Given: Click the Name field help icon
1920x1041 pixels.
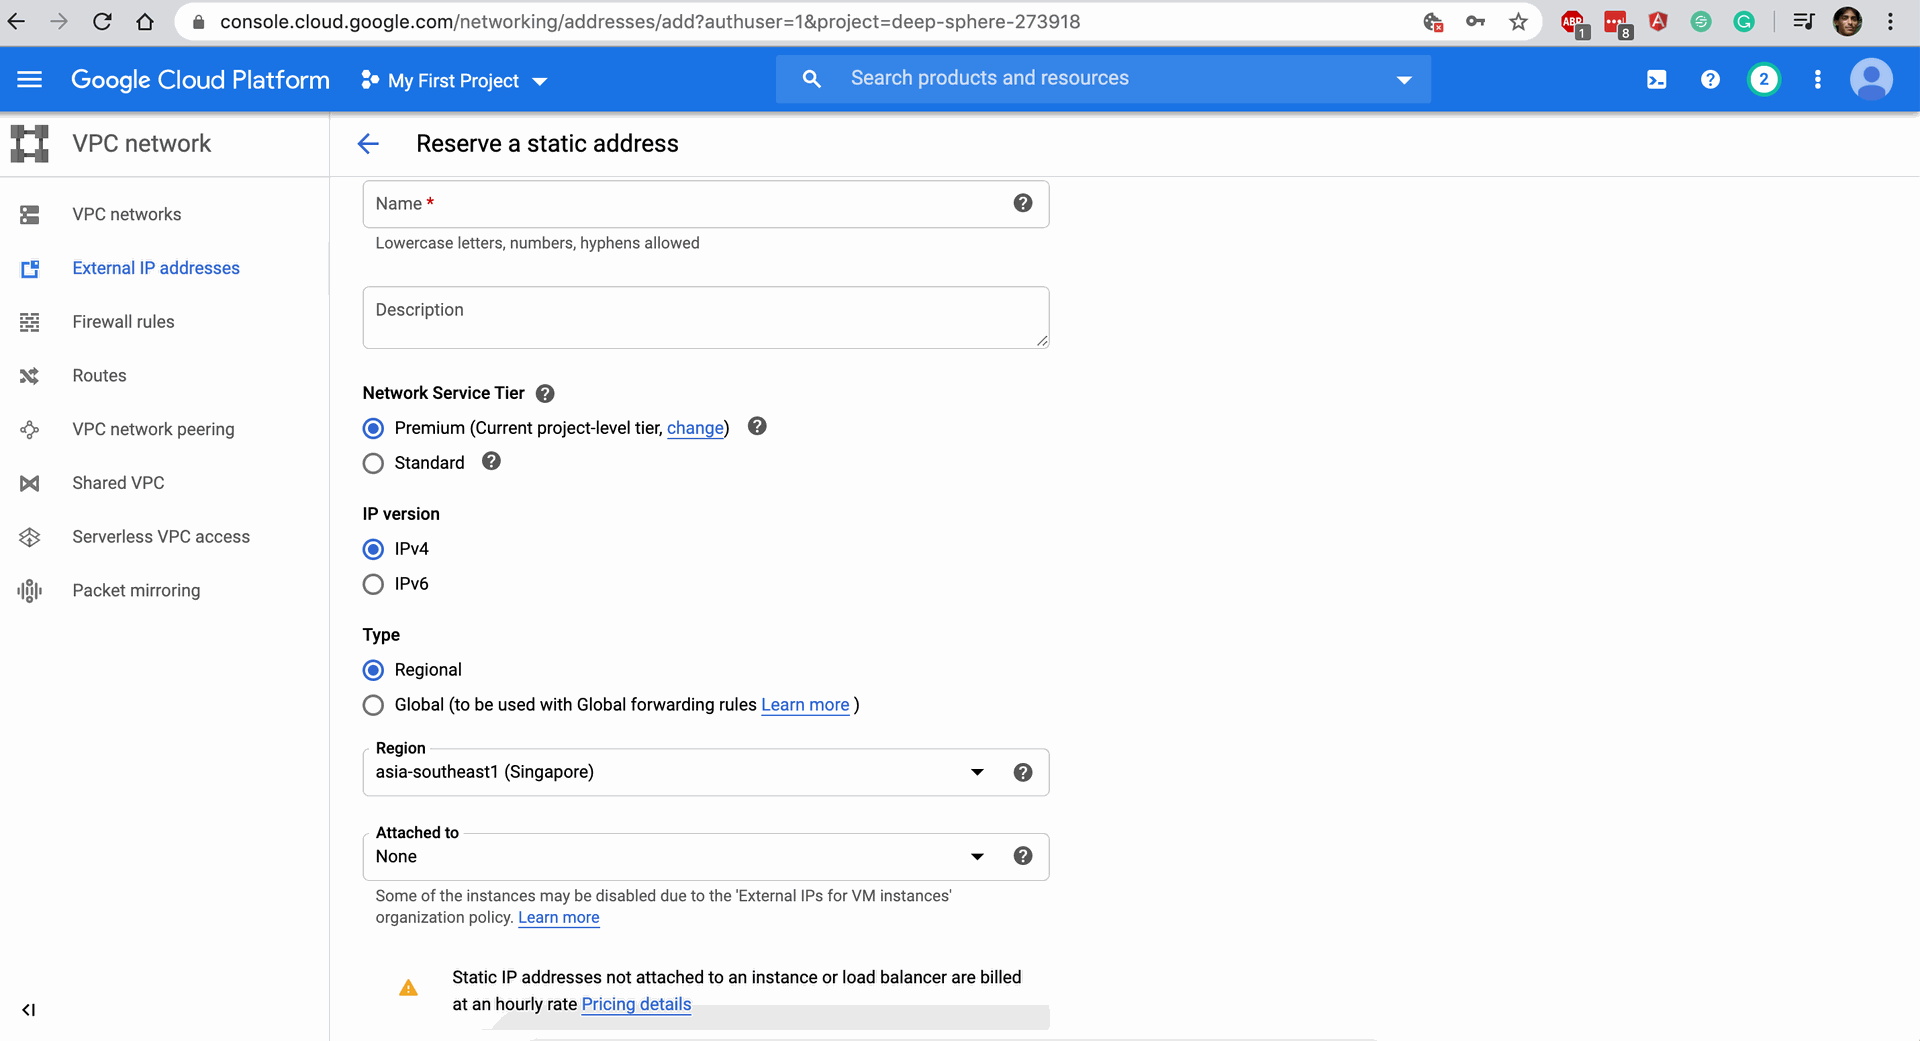Looking at the screenshot, I should [1023, 203].
